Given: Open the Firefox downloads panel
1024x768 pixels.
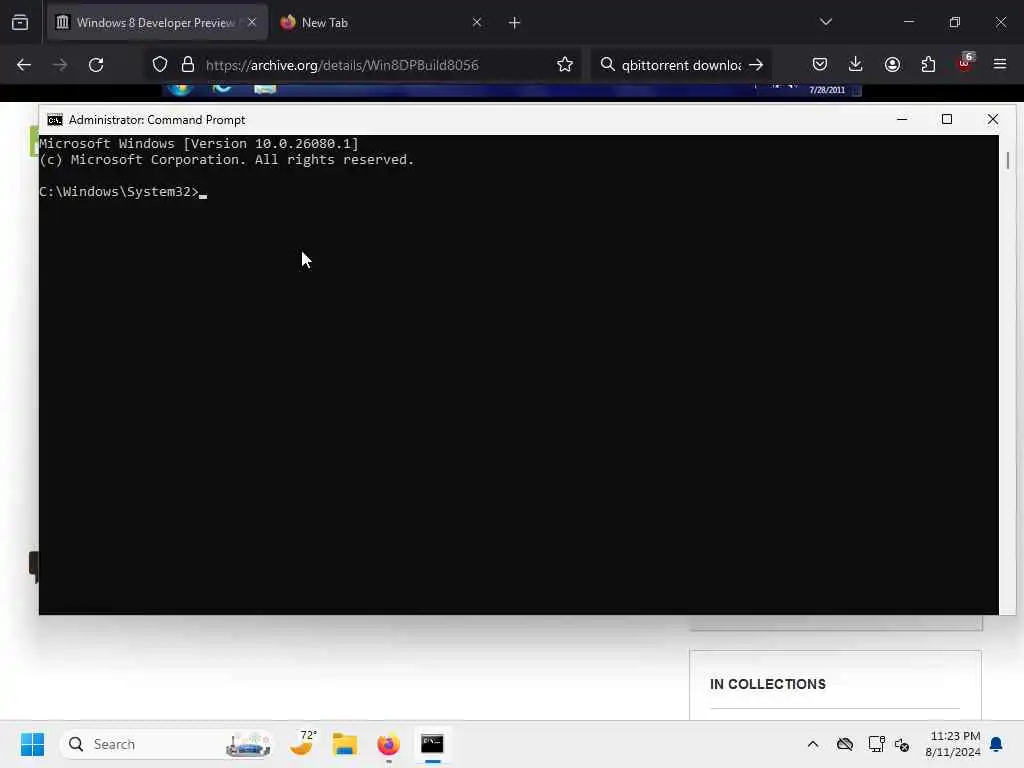Looking at the screenshot, I should pos(856,64).
